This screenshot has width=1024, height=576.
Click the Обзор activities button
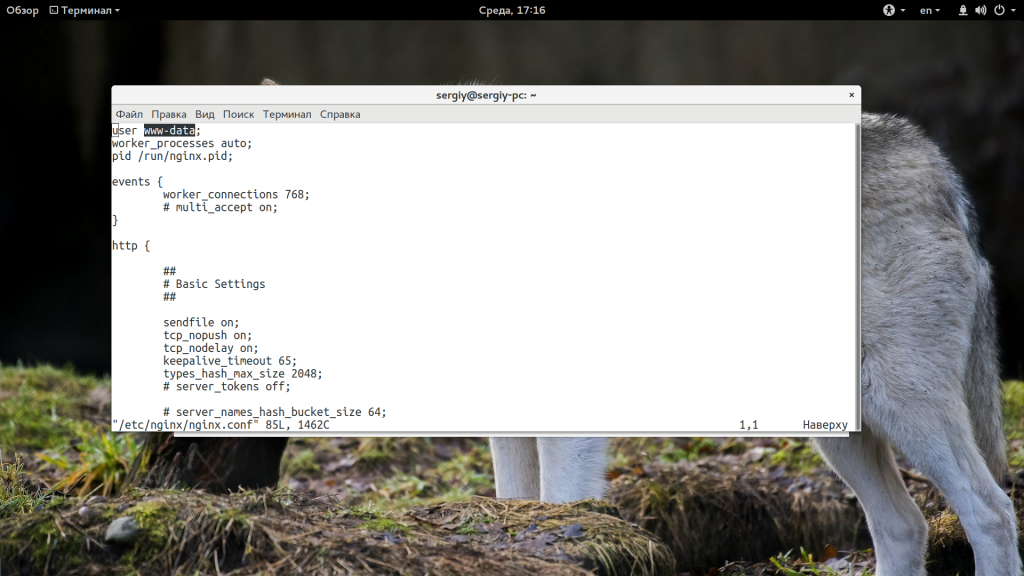pos(22,10)
